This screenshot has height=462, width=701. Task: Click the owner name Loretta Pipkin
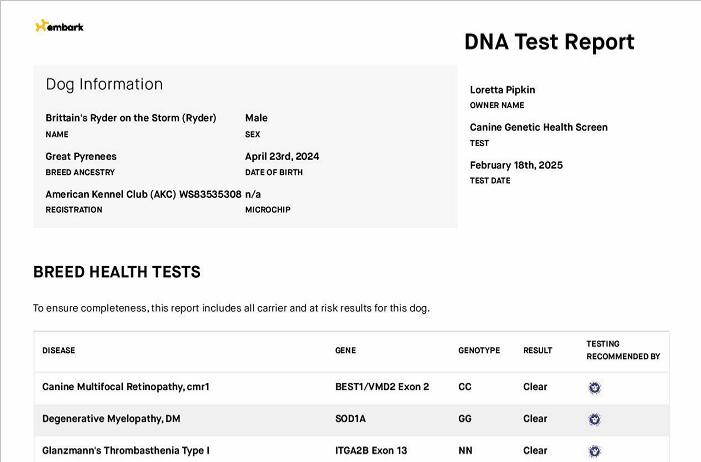pyautogui.click(x=502, y=90)
